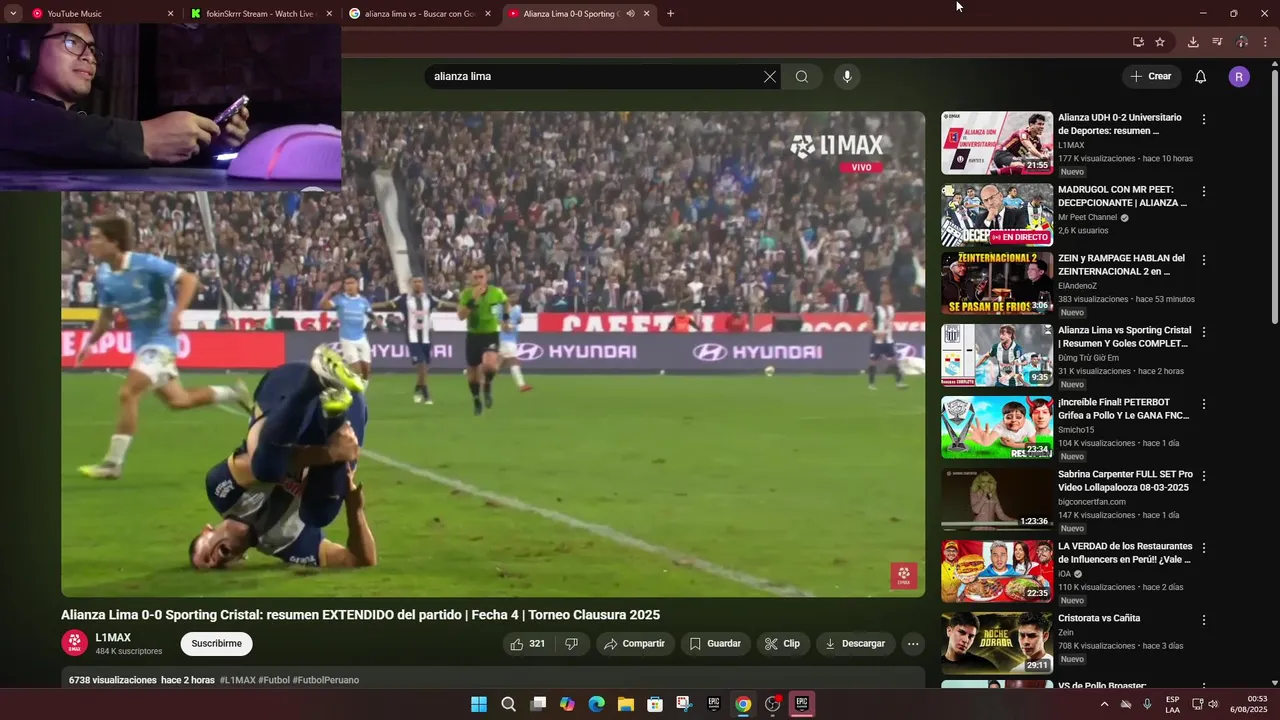1280x720 pixels.
Task: Open Snipping Tool from taskbar
Action: click(684, 704)
